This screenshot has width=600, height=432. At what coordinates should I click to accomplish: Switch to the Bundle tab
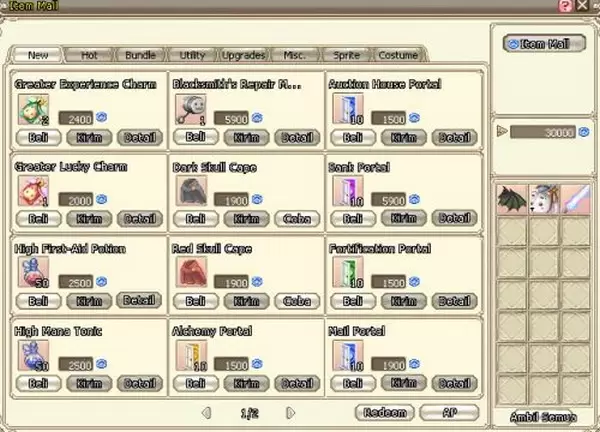click(140, 55)
